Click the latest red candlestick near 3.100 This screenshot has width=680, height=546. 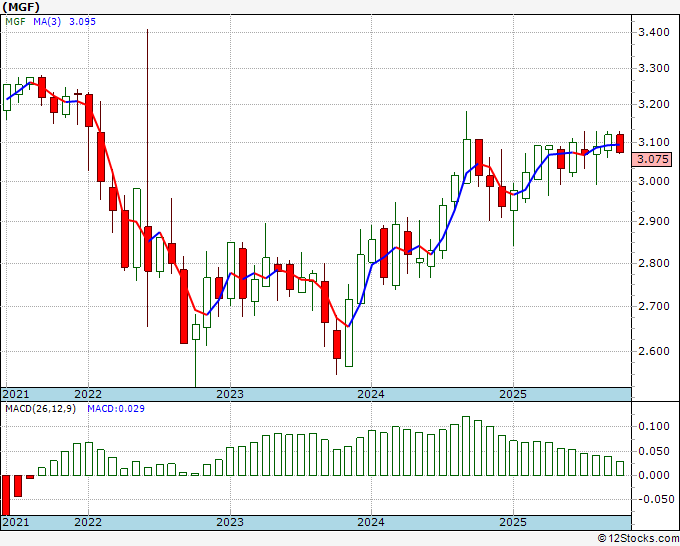(x=620, y=144)
